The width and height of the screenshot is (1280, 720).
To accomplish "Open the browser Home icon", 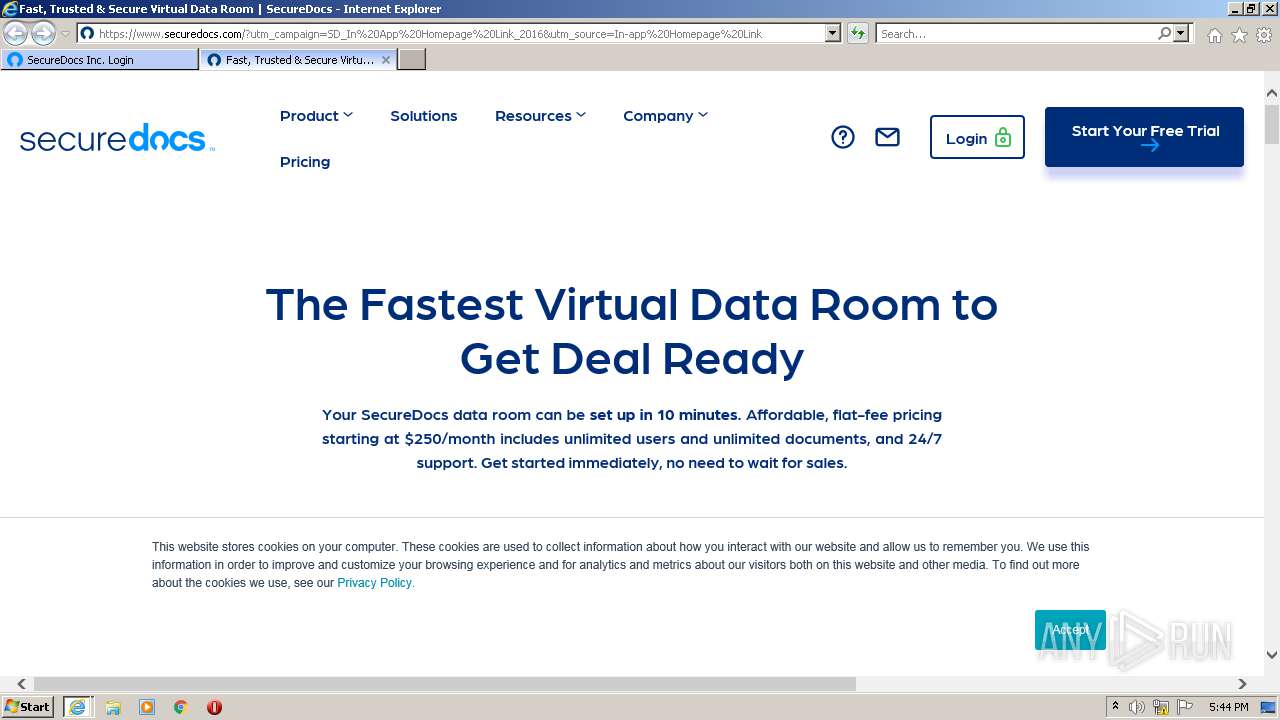I will (1214, 35).
